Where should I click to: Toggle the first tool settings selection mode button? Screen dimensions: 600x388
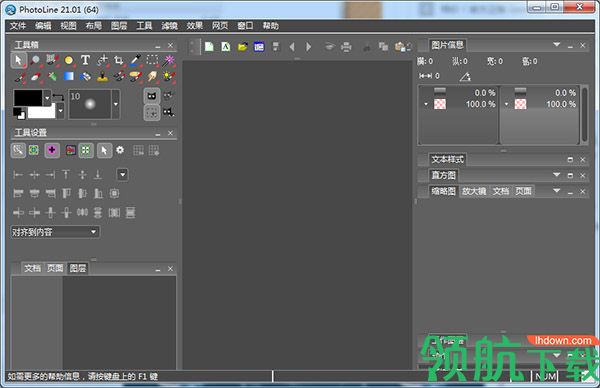click(x=18, y=150)
